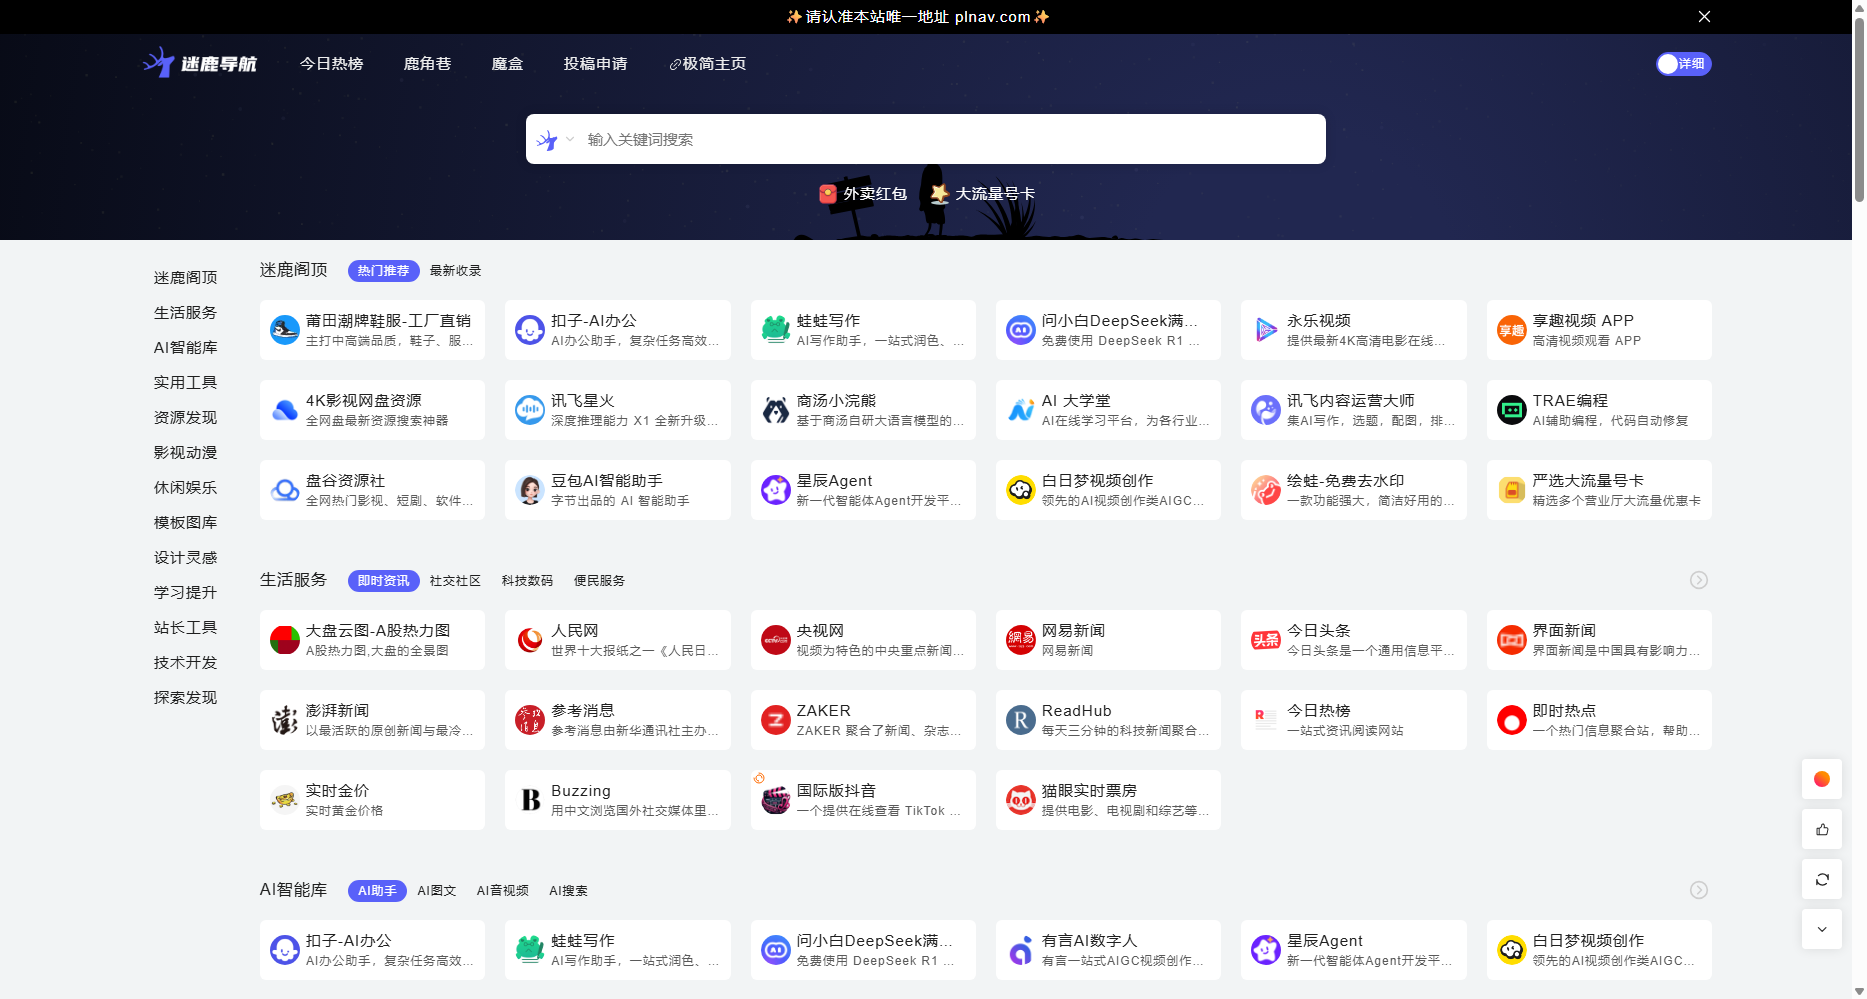Click the 享趣视频 APP icon

pos(1512,330)
